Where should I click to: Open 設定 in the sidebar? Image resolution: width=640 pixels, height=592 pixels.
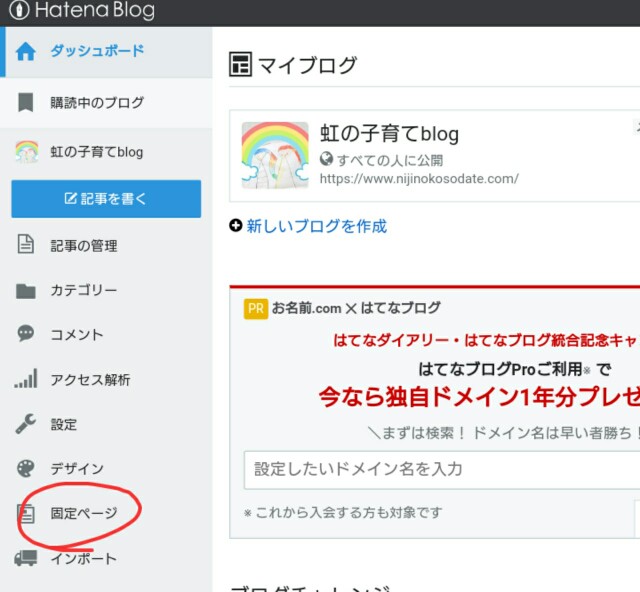click(x=63, y=425)
